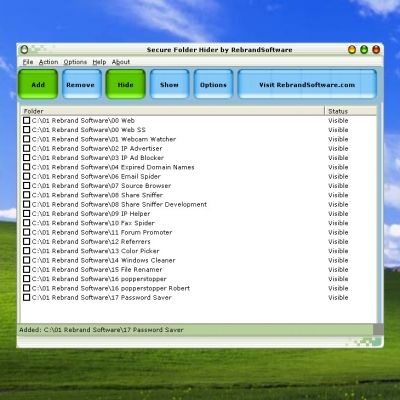
Task: Sort list by the Status column header
Action: (351, 111)
